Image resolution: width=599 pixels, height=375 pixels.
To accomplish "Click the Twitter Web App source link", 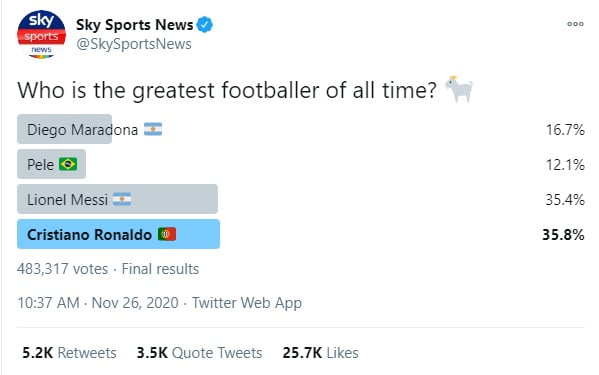I will point(247,303).
